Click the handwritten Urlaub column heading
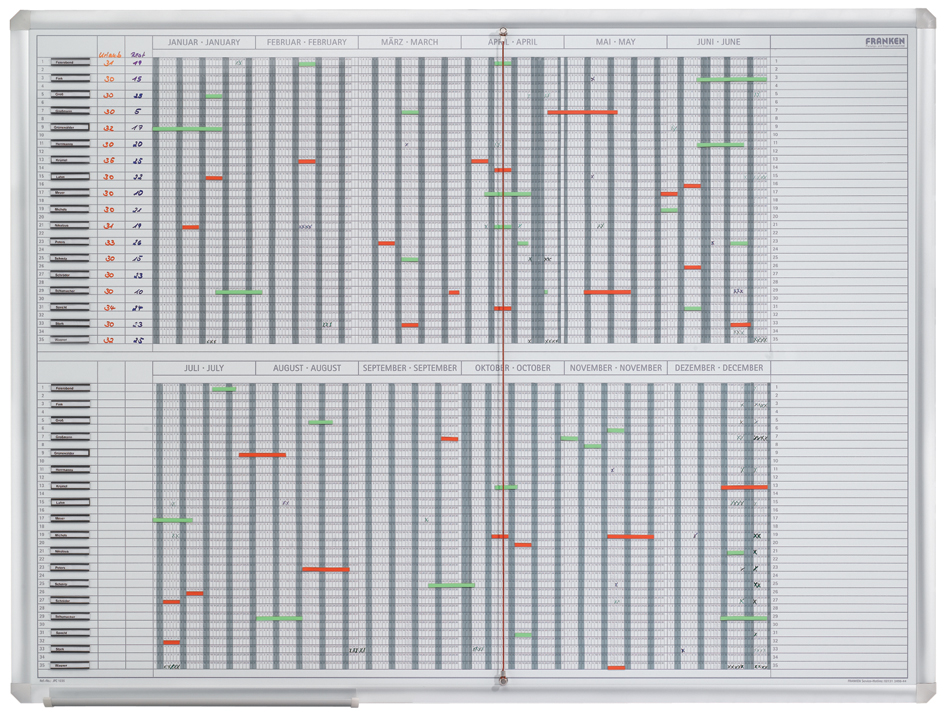 (x=110, y=54)
